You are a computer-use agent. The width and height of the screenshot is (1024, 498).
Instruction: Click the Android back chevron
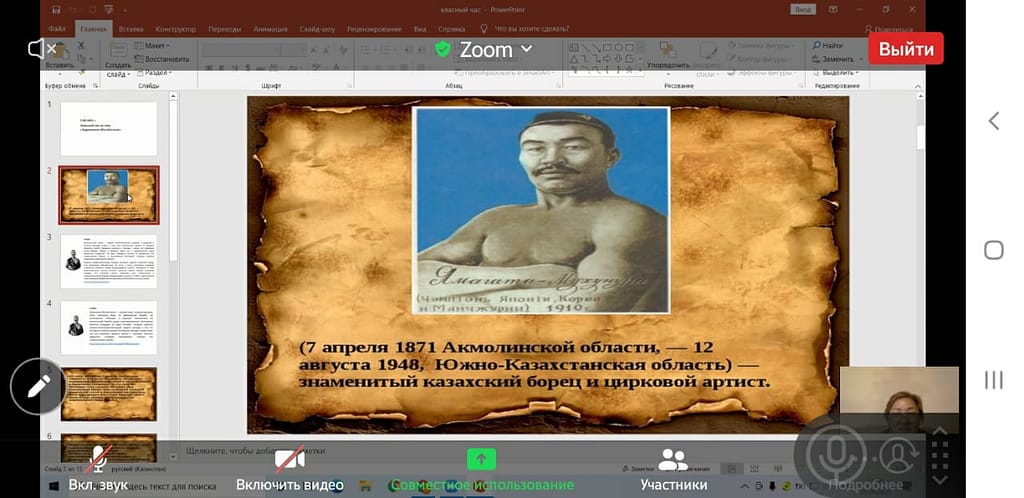tap(993, 121)
